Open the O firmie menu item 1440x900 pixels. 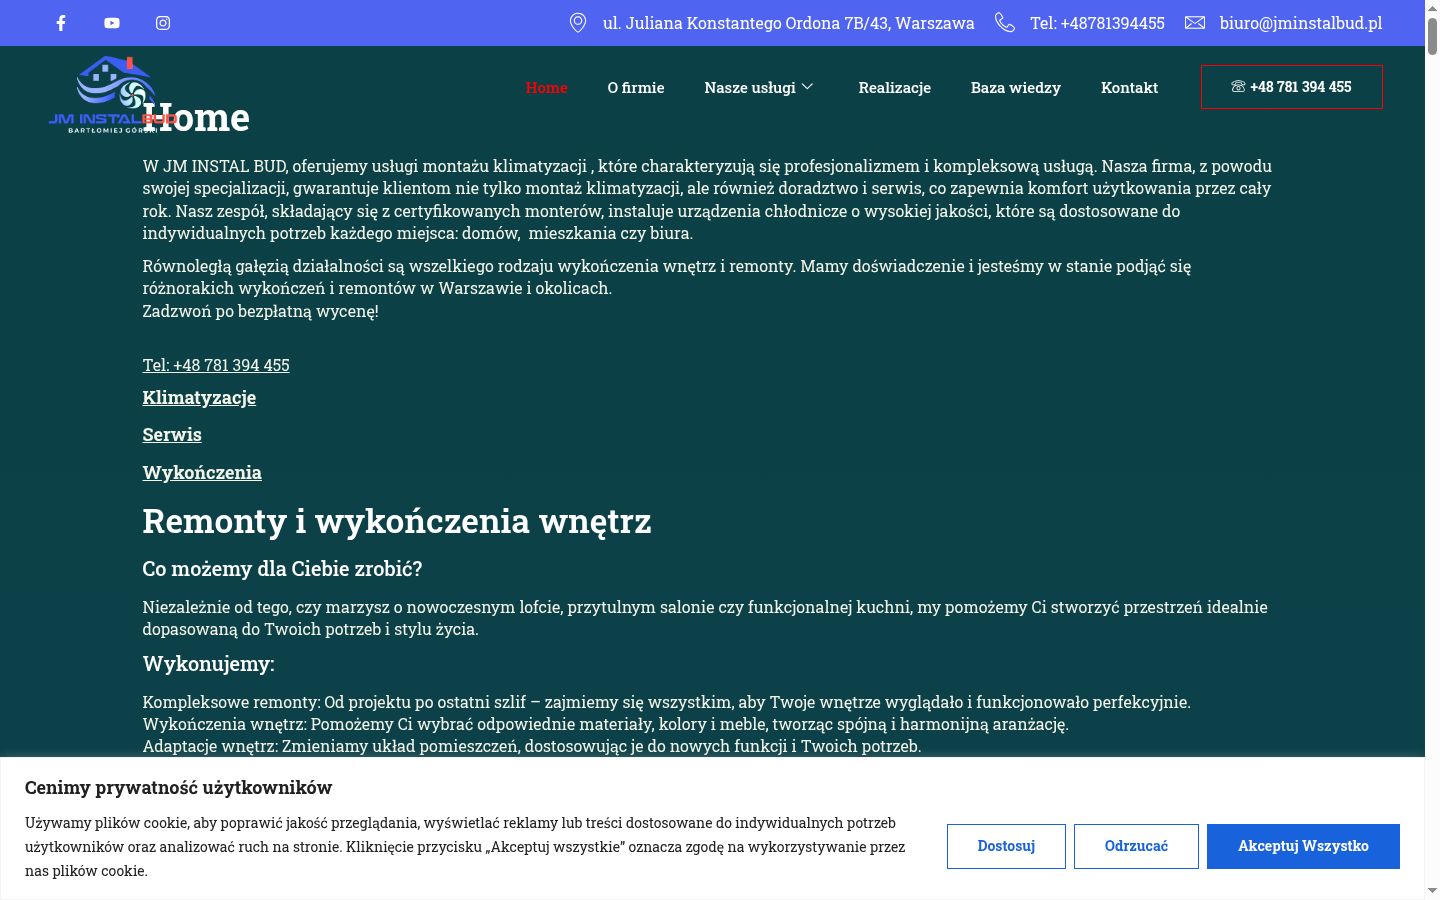(x=636, y=88)
